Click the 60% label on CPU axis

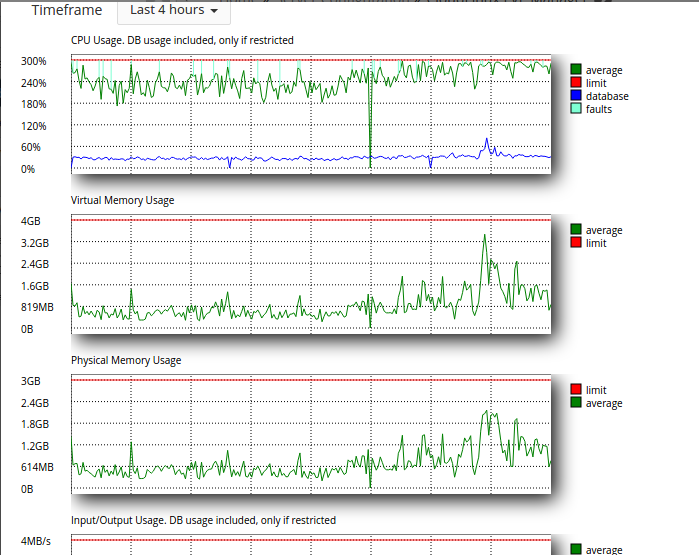click(31, 148)
